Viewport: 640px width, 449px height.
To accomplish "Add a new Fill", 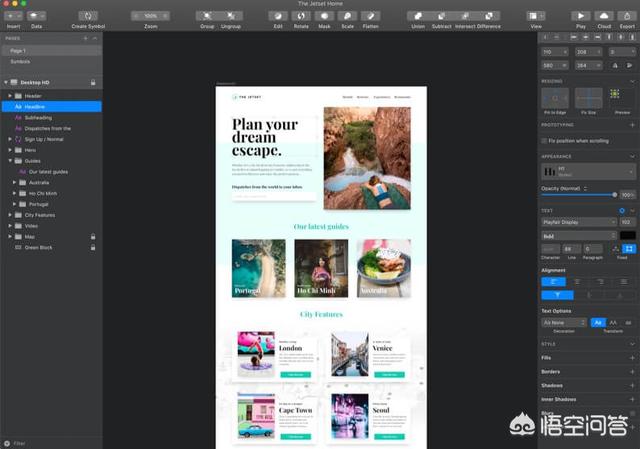I will coord(632,358).
